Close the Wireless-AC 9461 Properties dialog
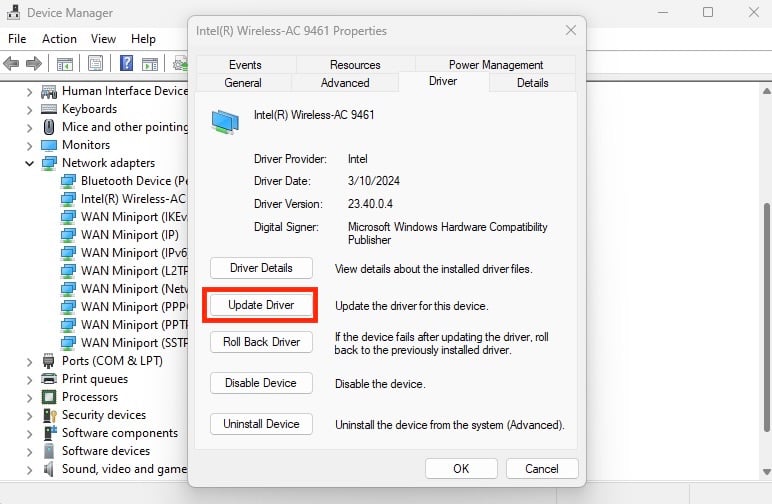Screen dimensions: 772x504 click(x=571, y=31)
